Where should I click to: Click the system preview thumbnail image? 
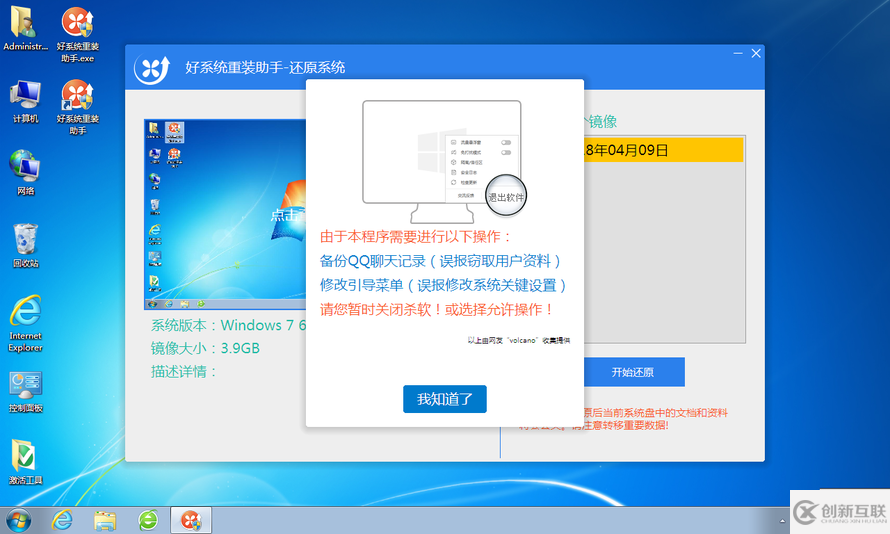point(225,214)
